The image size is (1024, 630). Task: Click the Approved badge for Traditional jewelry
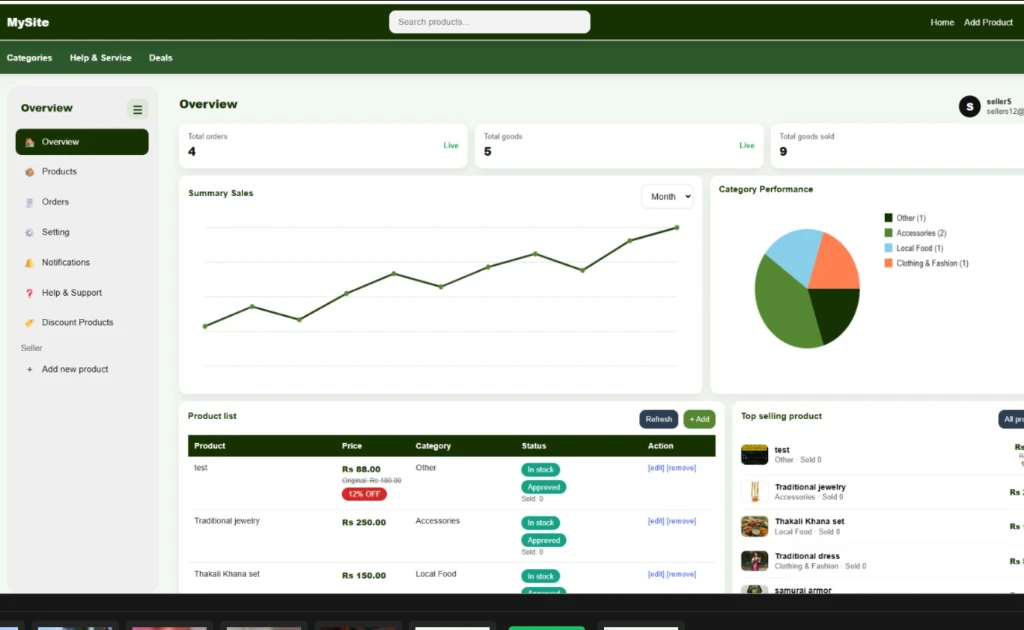(x=543, y=541)
